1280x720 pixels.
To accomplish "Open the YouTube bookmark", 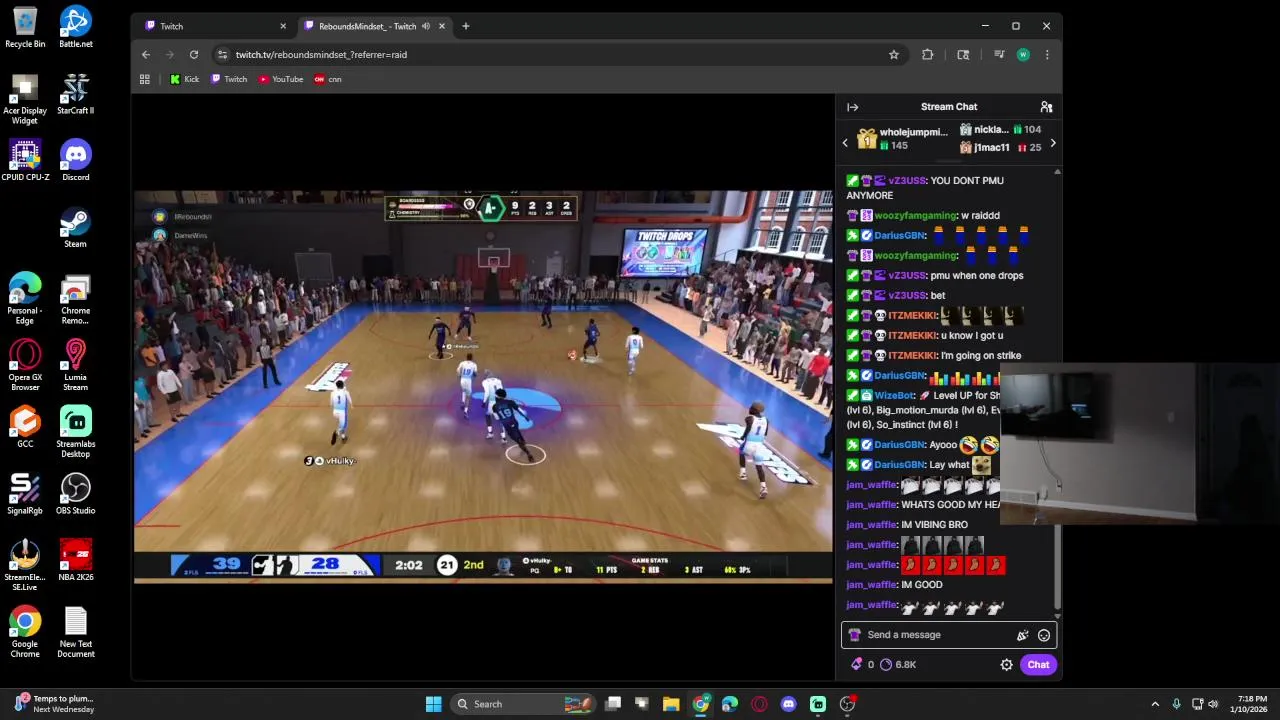I will [x=281, y=79].
